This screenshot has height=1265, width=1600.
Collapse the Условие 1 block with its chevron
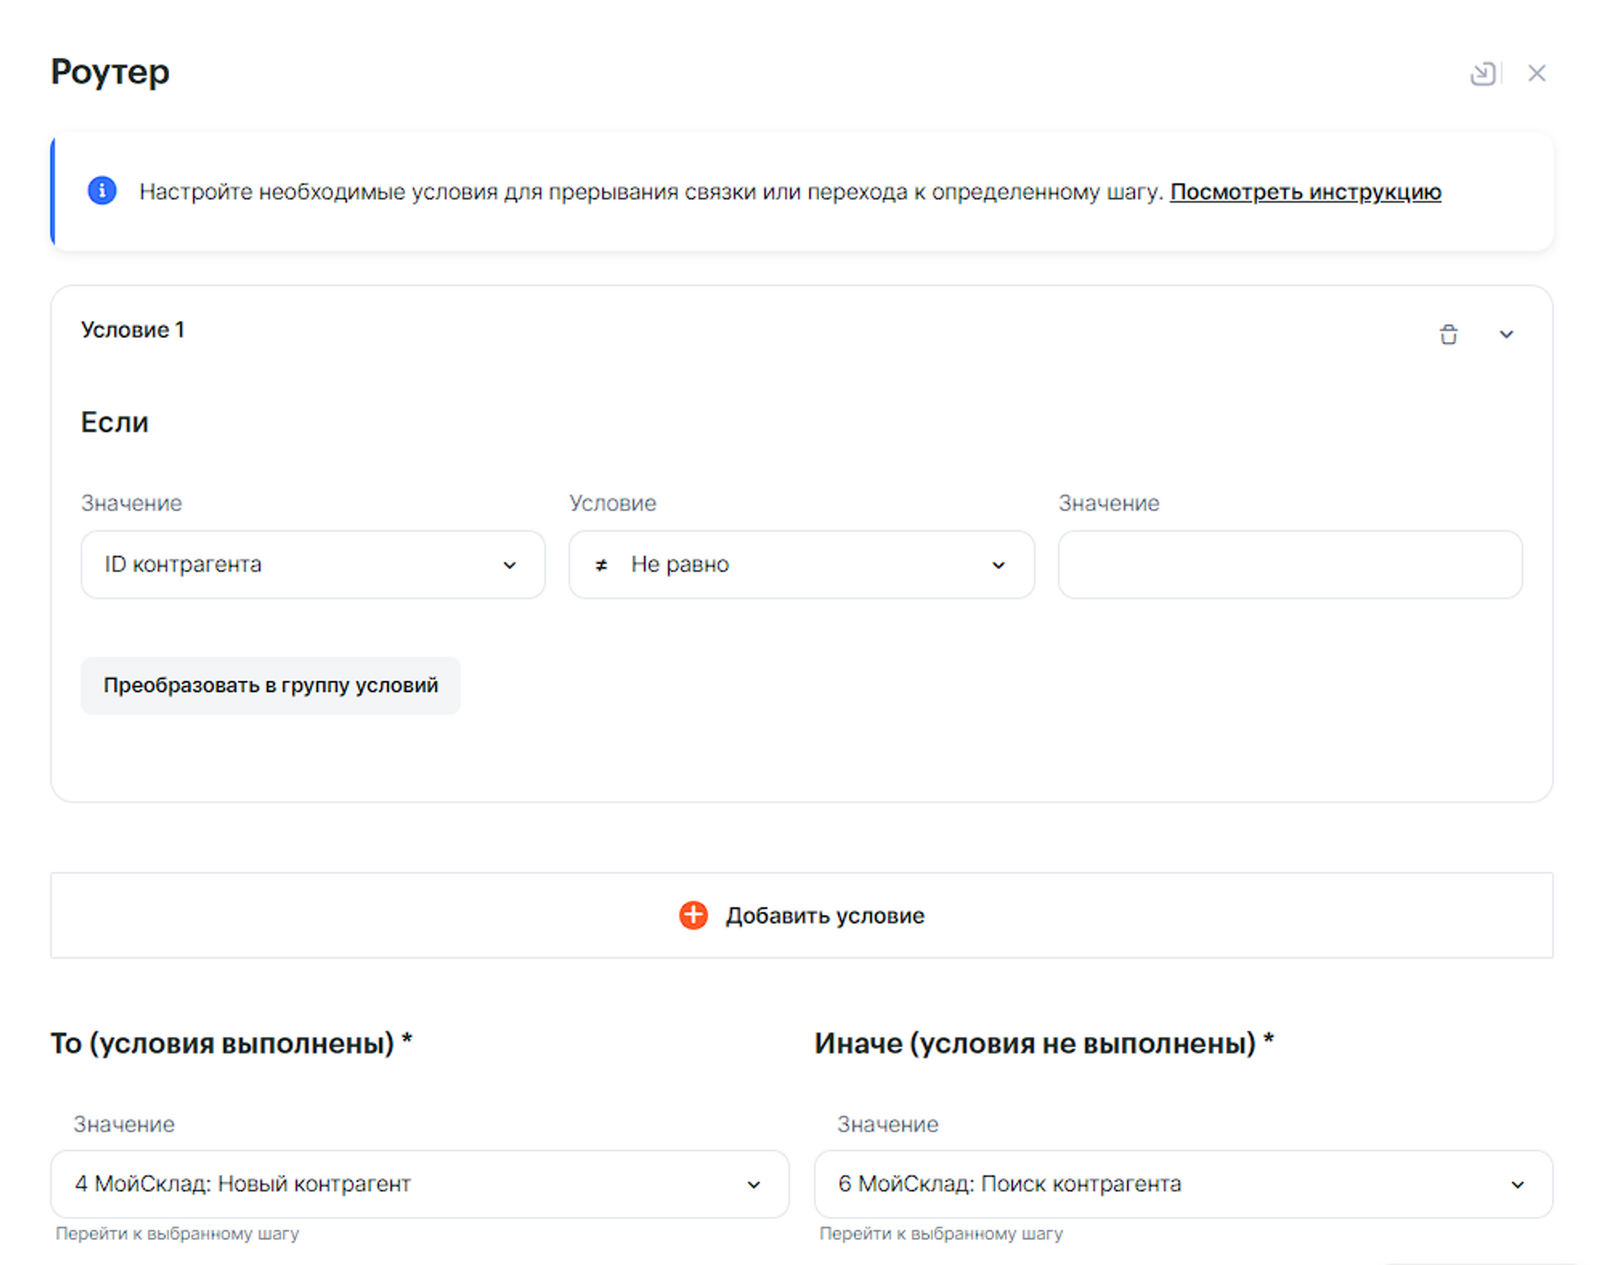(1506, 334)
